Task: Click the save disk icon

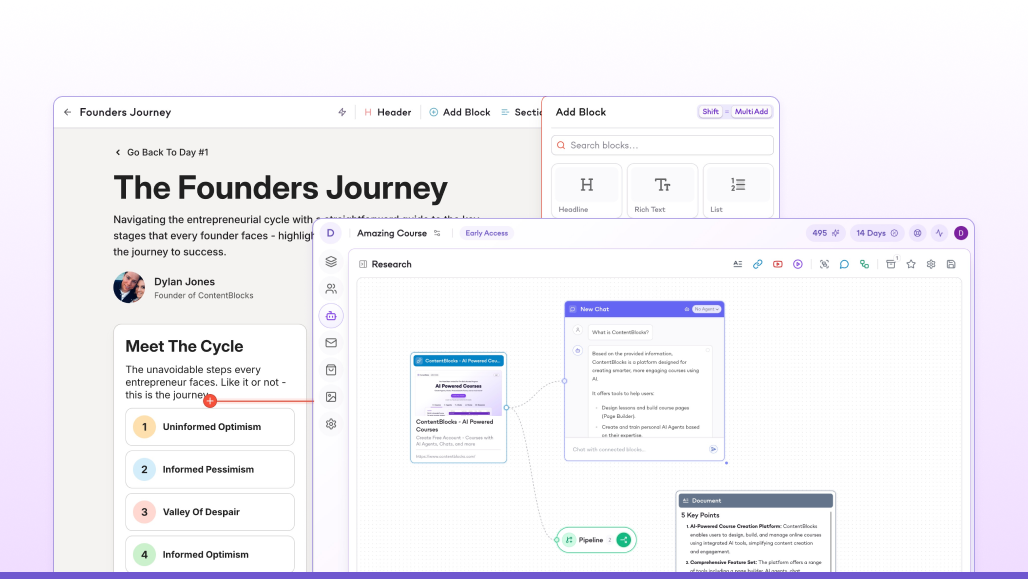Action: tap(951, 264)
